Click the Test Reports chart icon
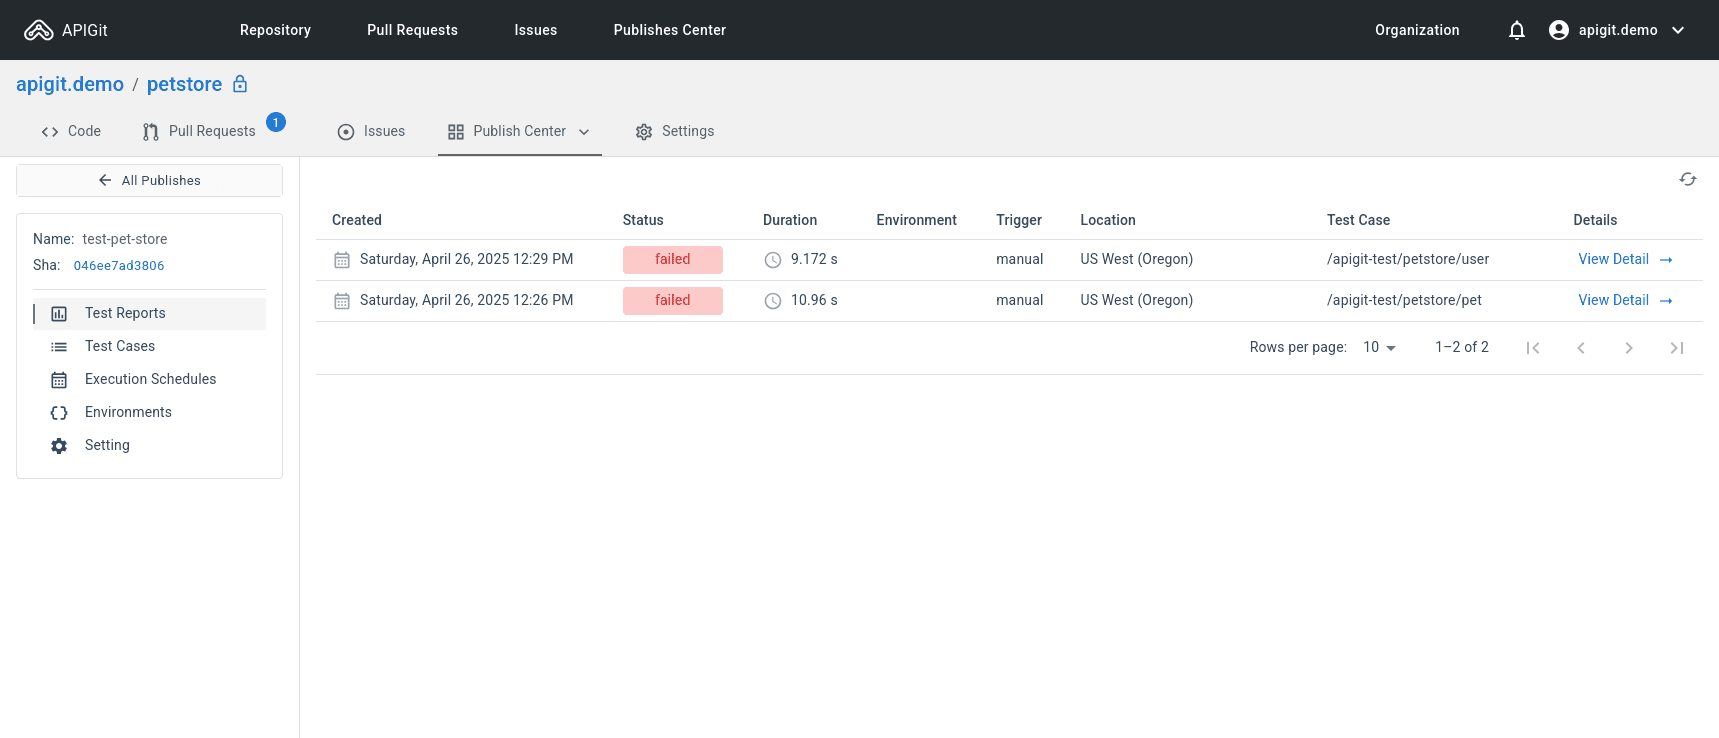Screen dimensions: 1719x738 coord(59,314)
